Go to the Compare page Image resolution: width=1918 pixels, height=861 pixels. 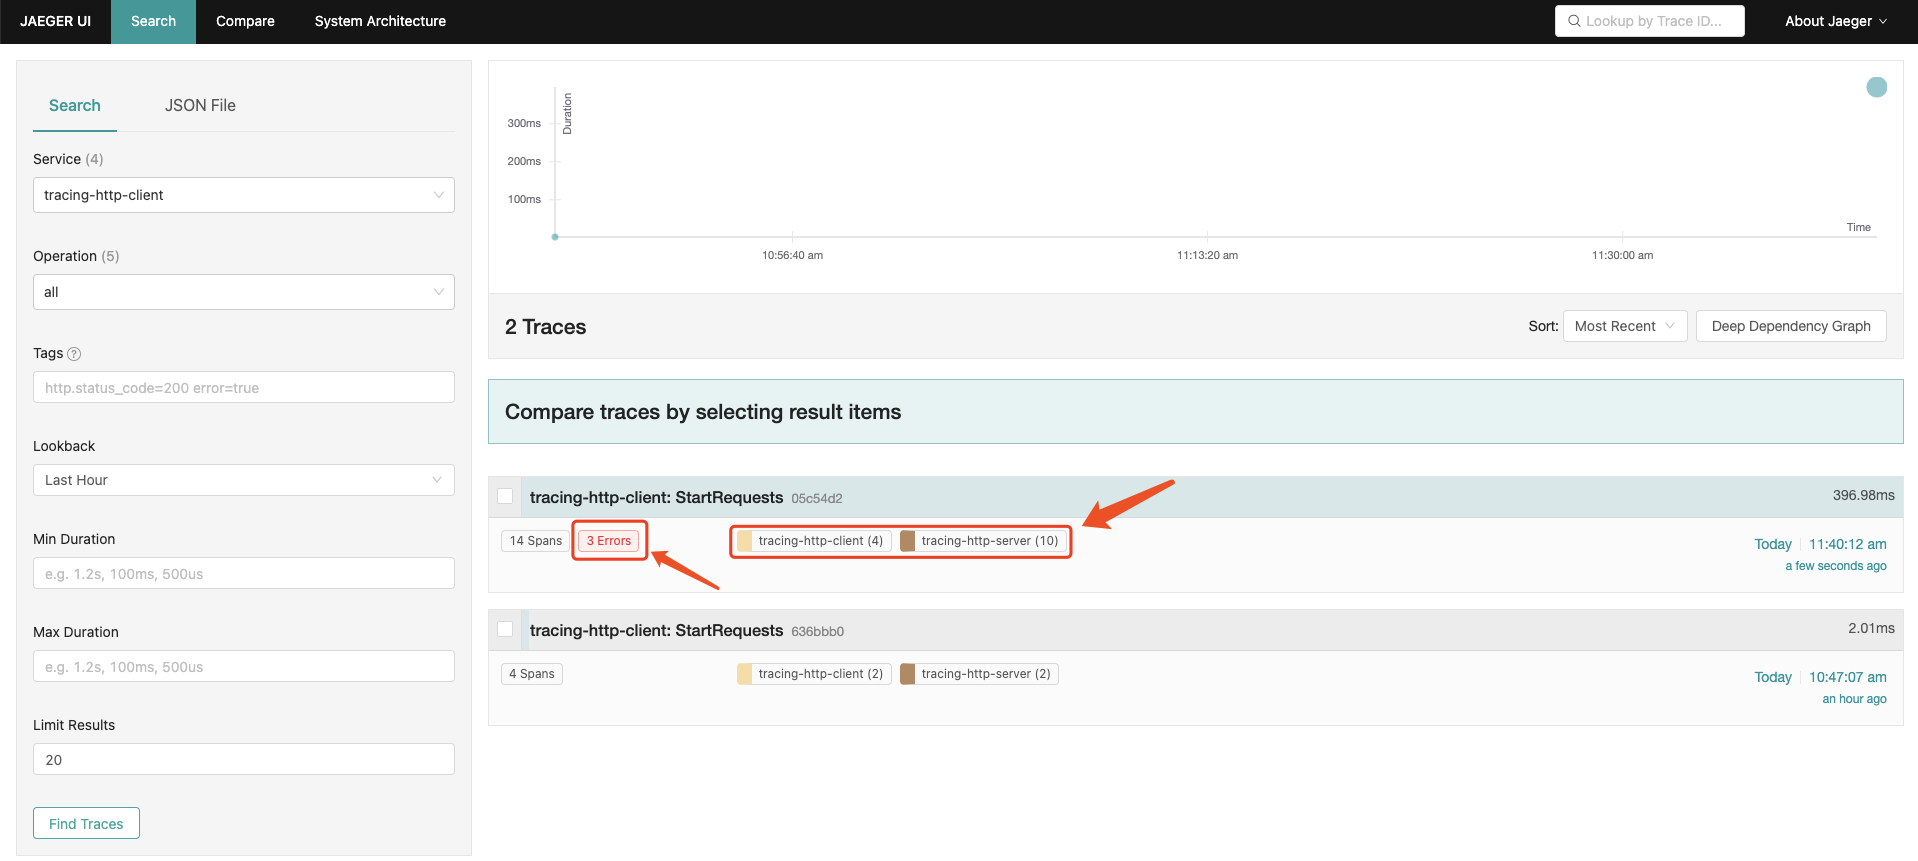pyautogui.click(x=245, y=21)
